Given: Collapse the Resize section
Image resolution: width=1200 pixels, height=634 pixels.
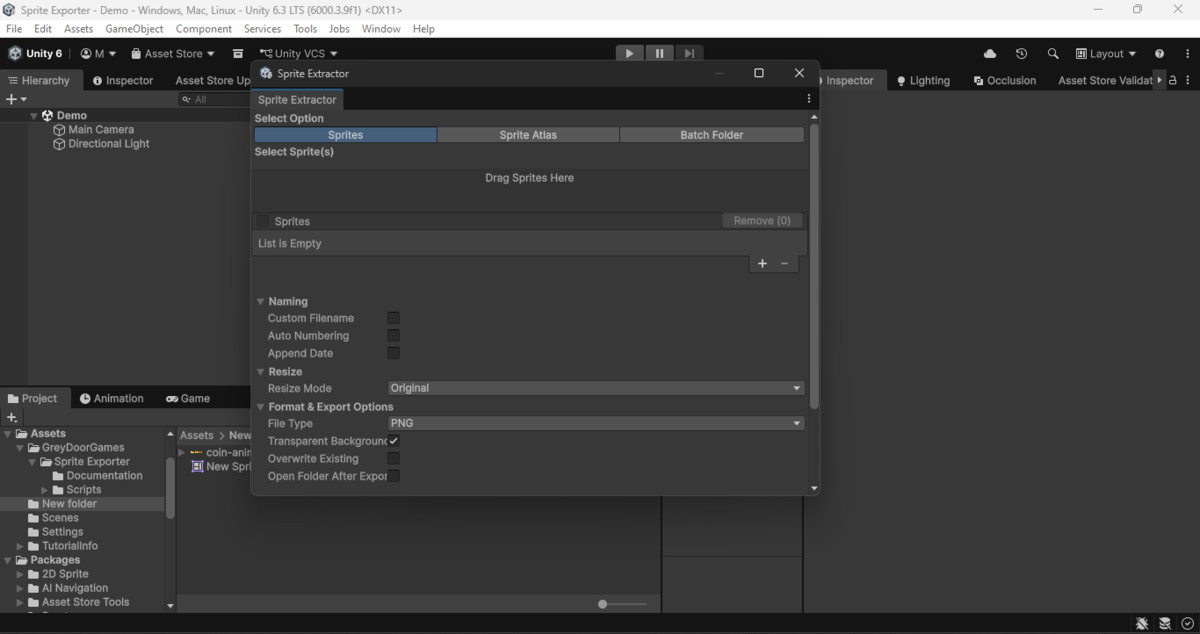Looking at the screenshot, I should 261,372.
